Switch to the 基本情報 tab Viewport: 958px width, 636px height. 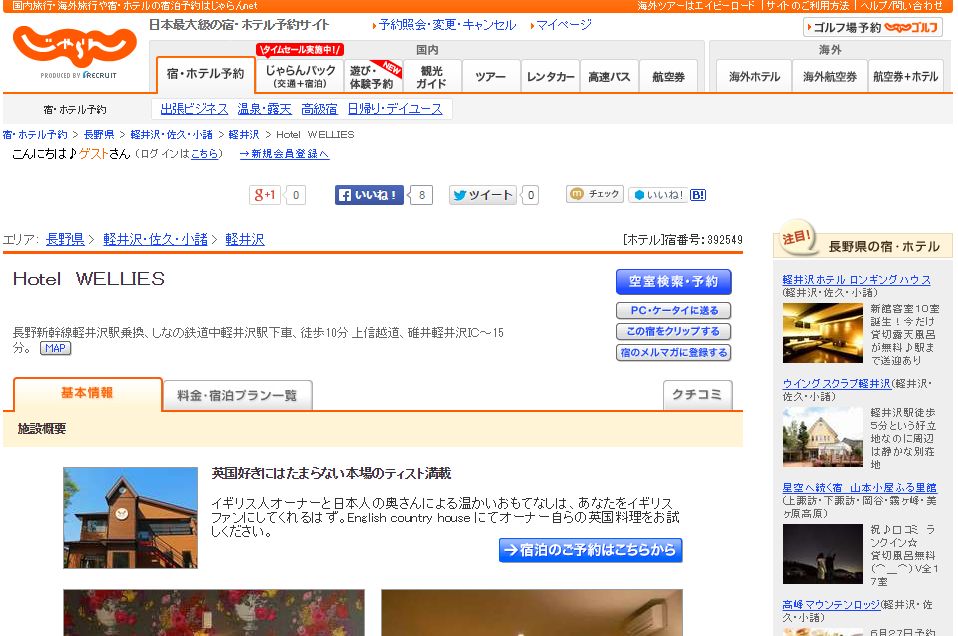[87, 393]
